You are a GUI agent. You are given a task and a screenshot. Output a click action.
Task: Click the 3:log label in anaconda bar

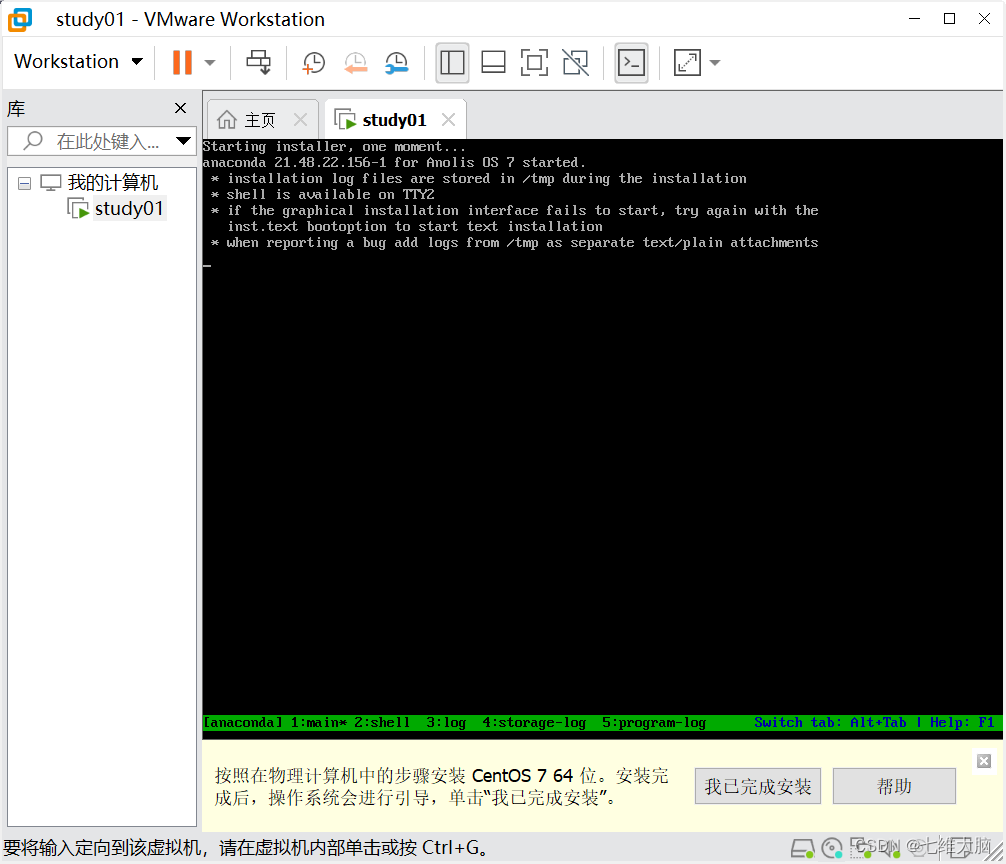click(446, 722)
